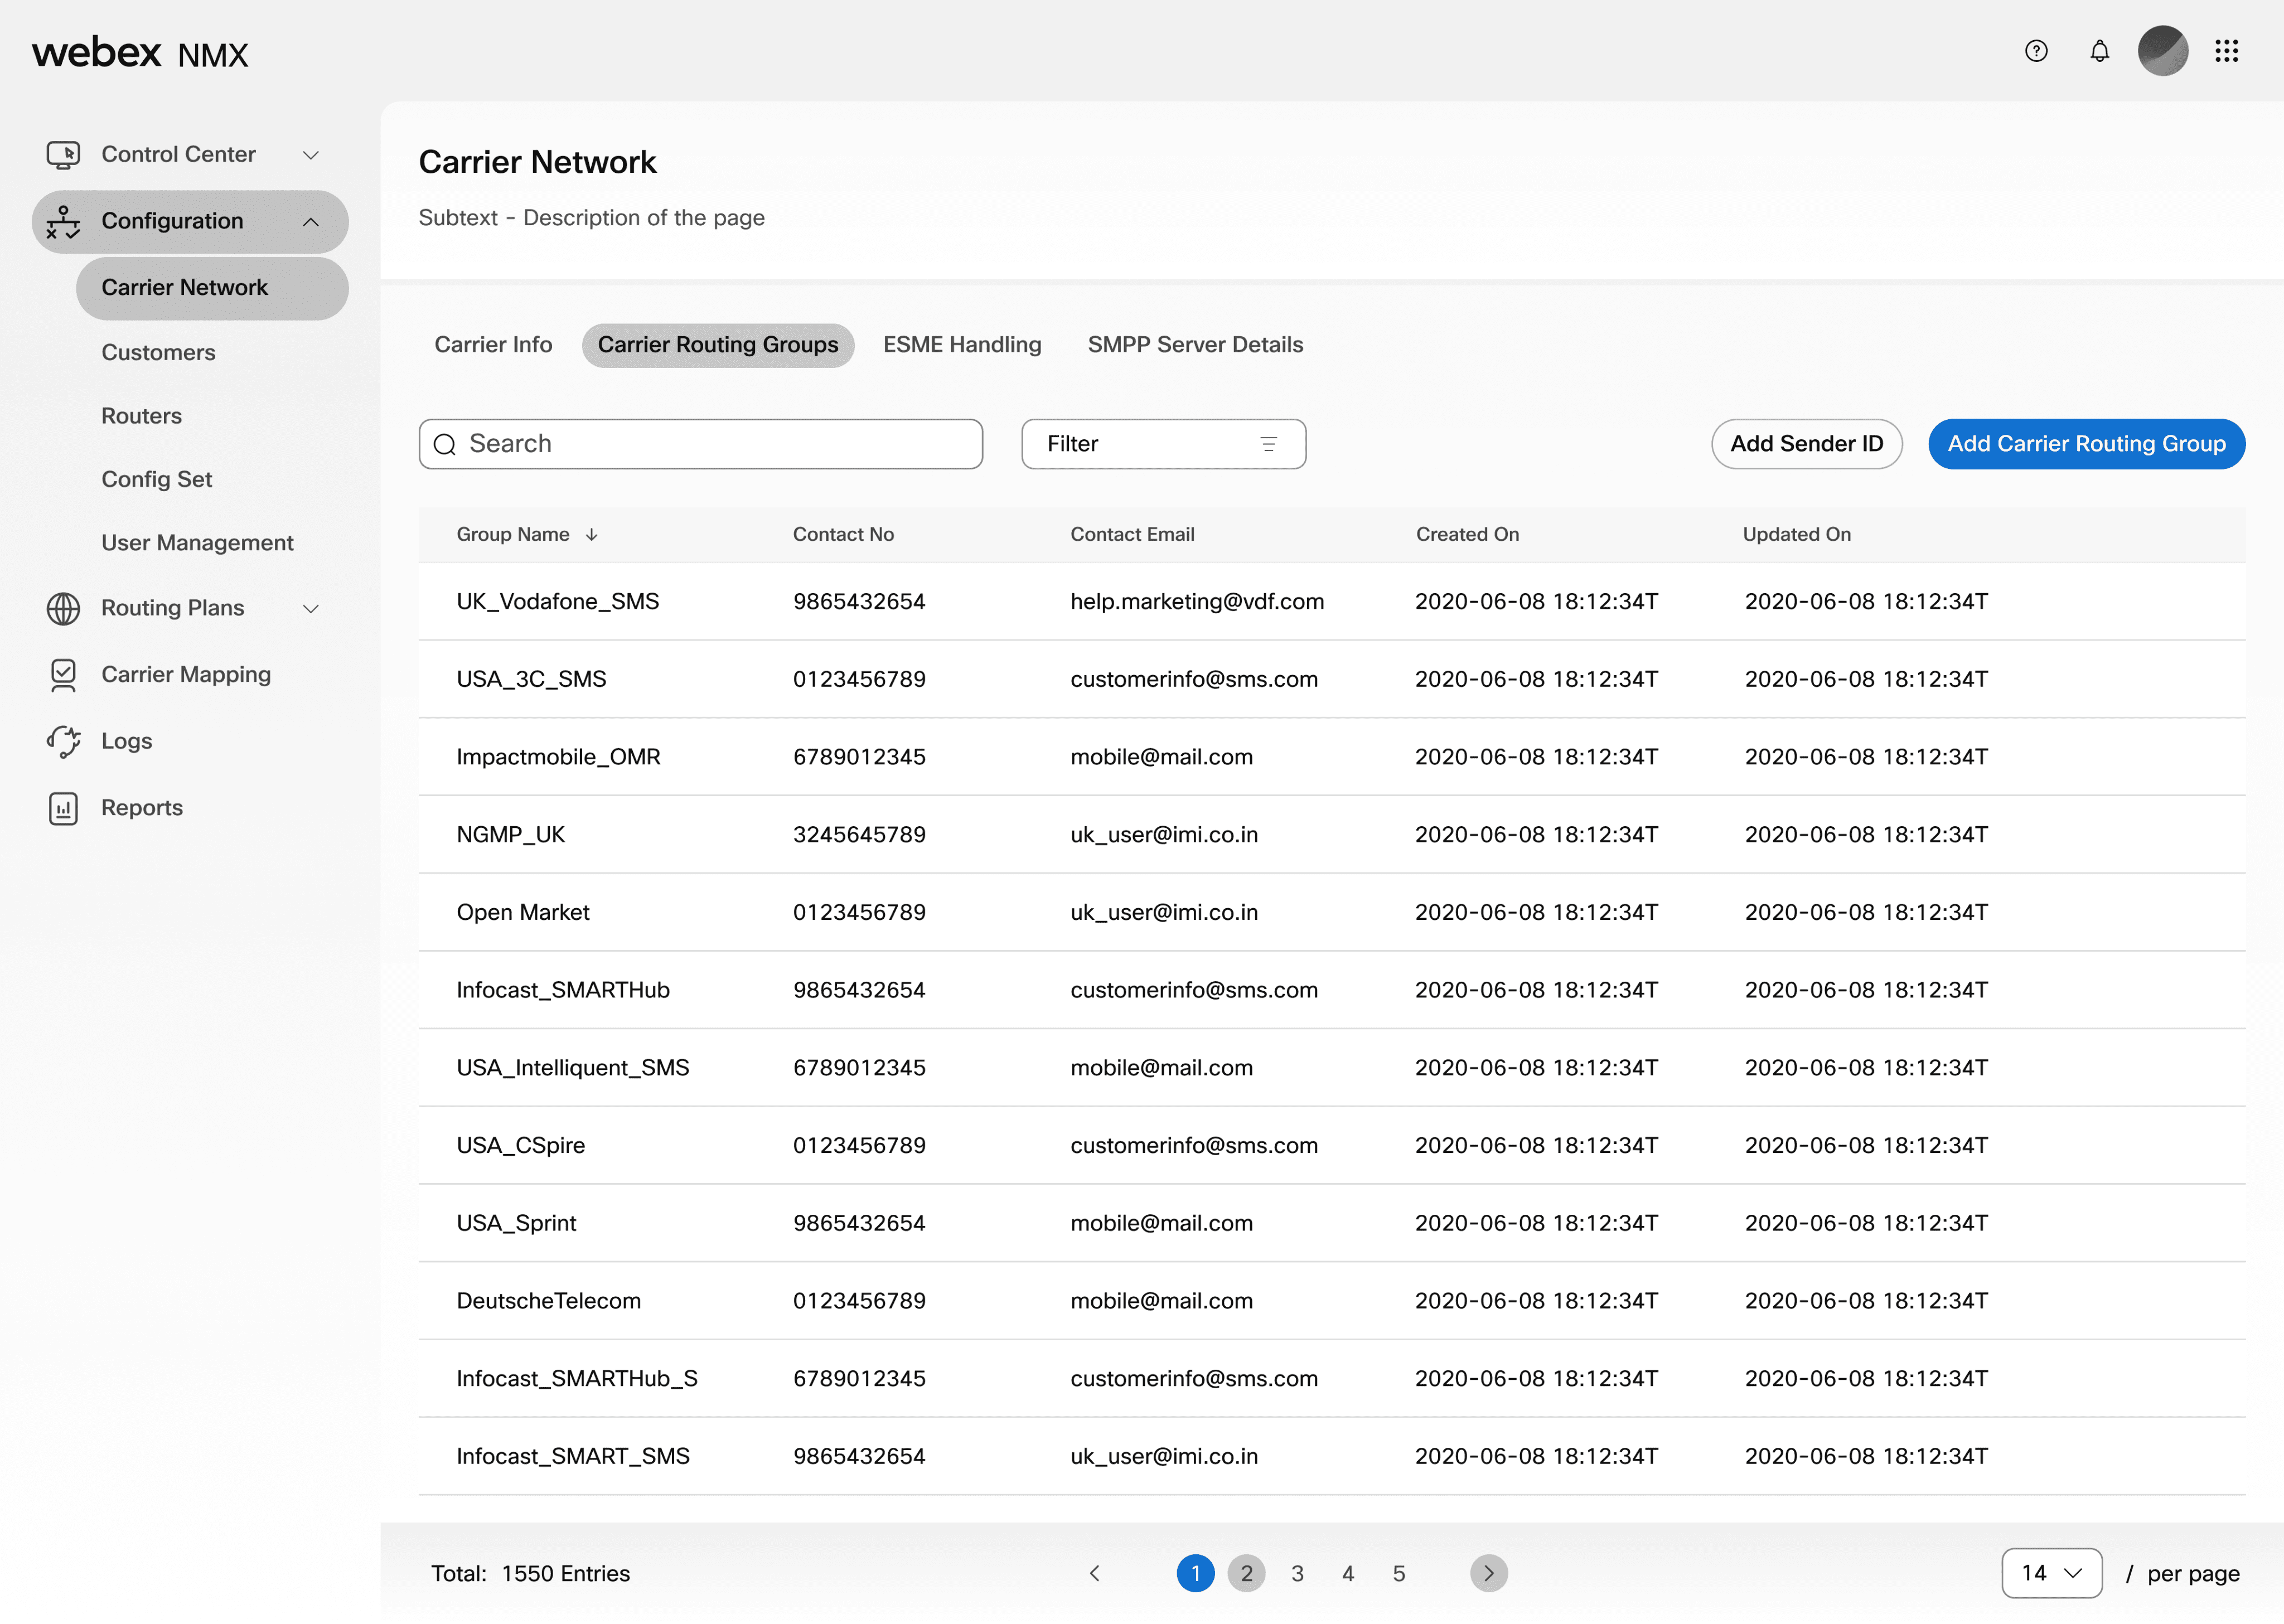
Task: Click the Control Center monitor icon
Action: point(63,154)
